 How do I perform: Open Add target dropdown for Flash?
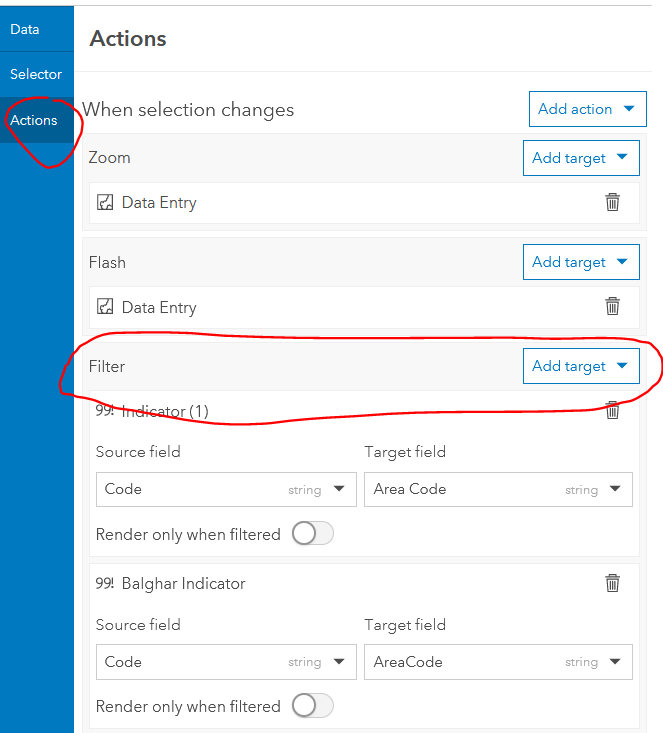(x=580, y=262)
